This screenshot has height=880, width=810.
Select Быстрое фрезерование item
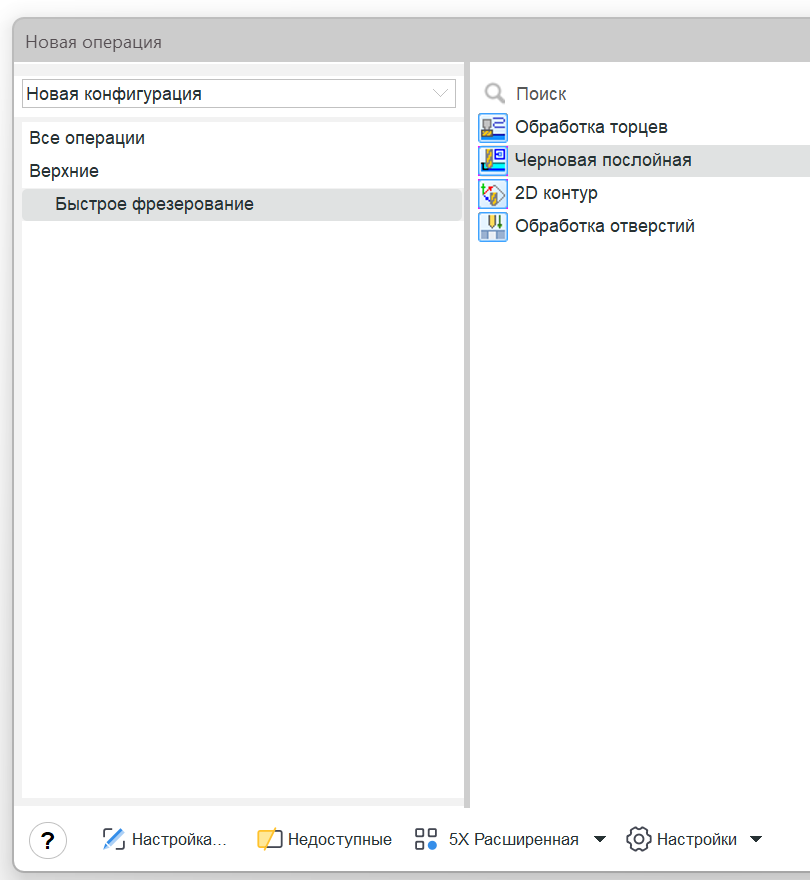tap(242, 204)
